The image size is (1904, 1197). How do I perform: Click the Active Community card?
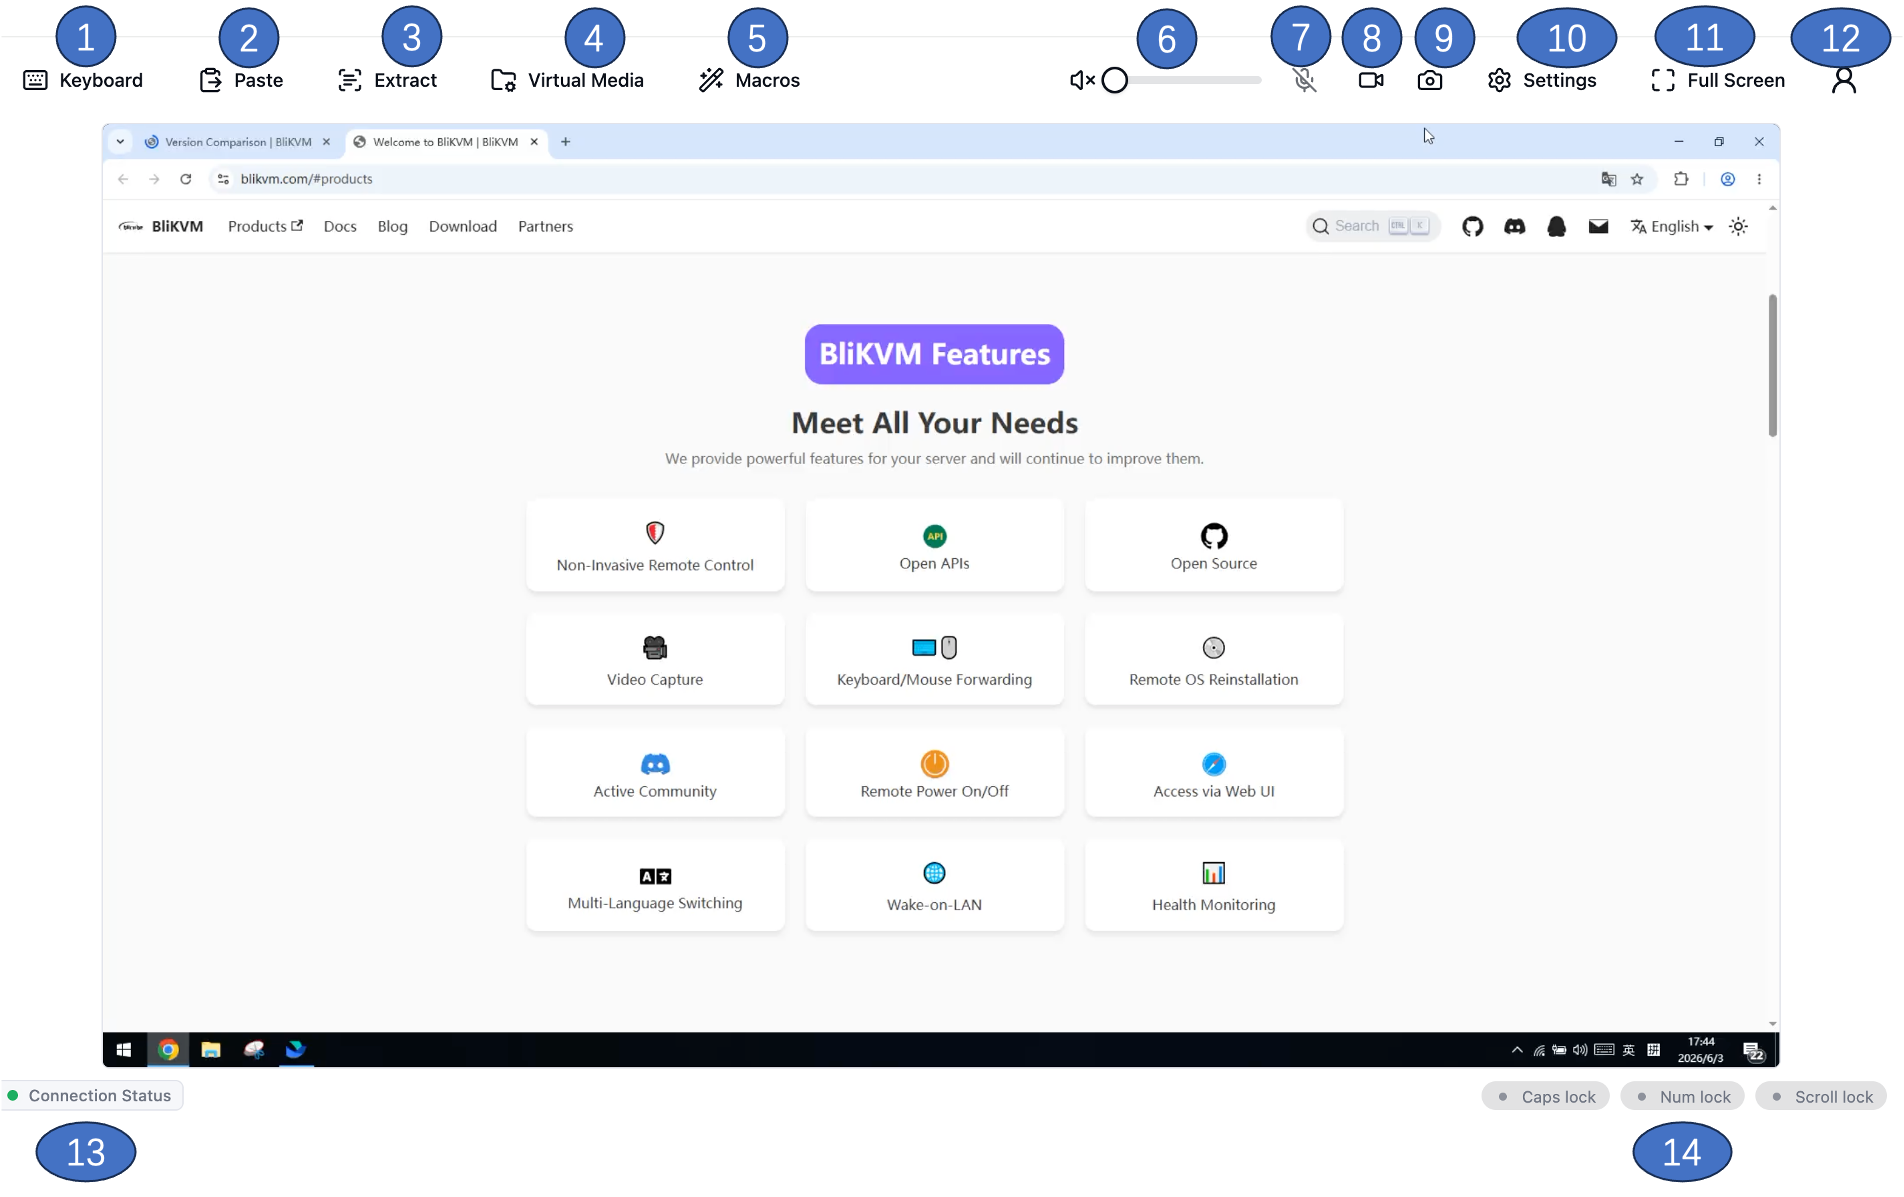click(x=655, y=772)
